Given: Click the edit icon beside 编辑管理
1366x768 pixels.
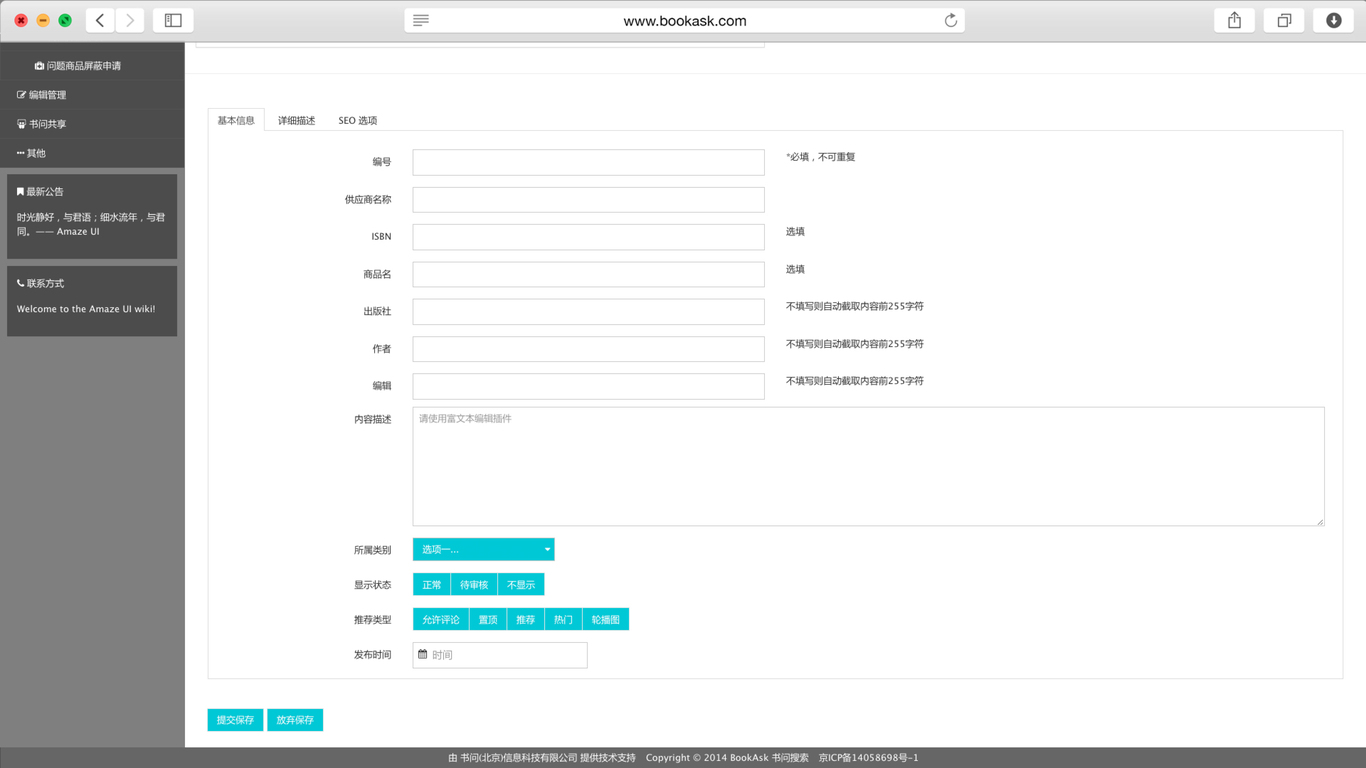Looking at the screenshot, I should click(x=21, y=95).
